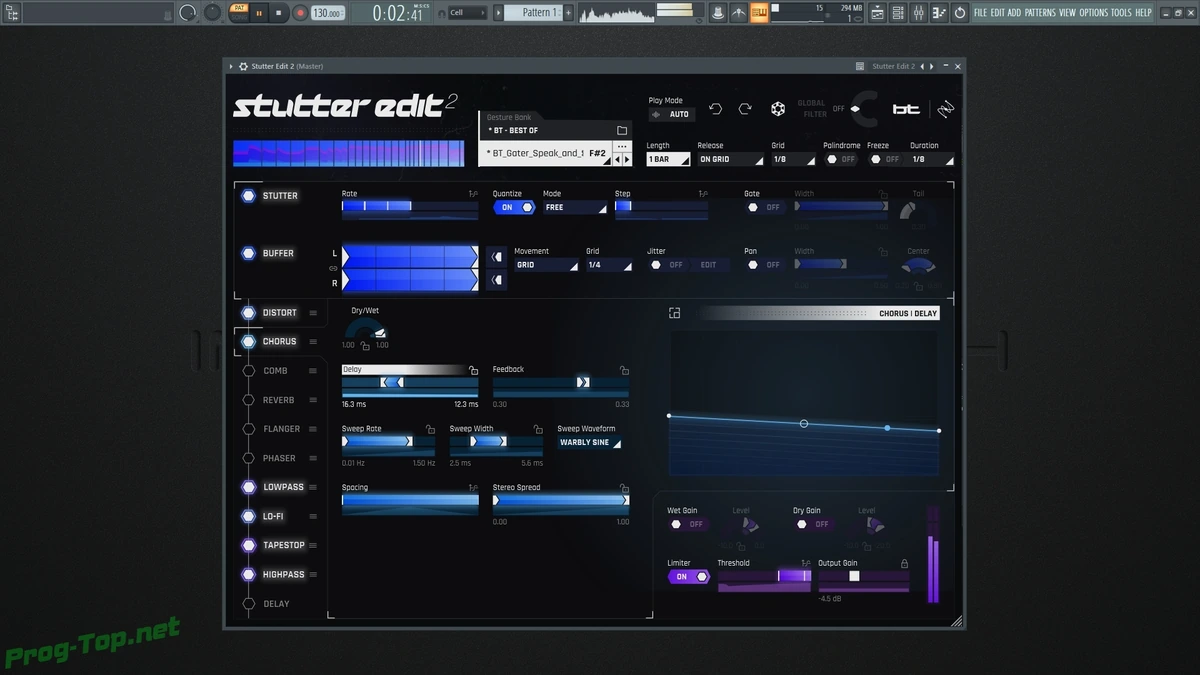Open the Length 1 BAR dropdown
Image resolution: width=1200 pixels, height=675 pixels.
(668, 159)
